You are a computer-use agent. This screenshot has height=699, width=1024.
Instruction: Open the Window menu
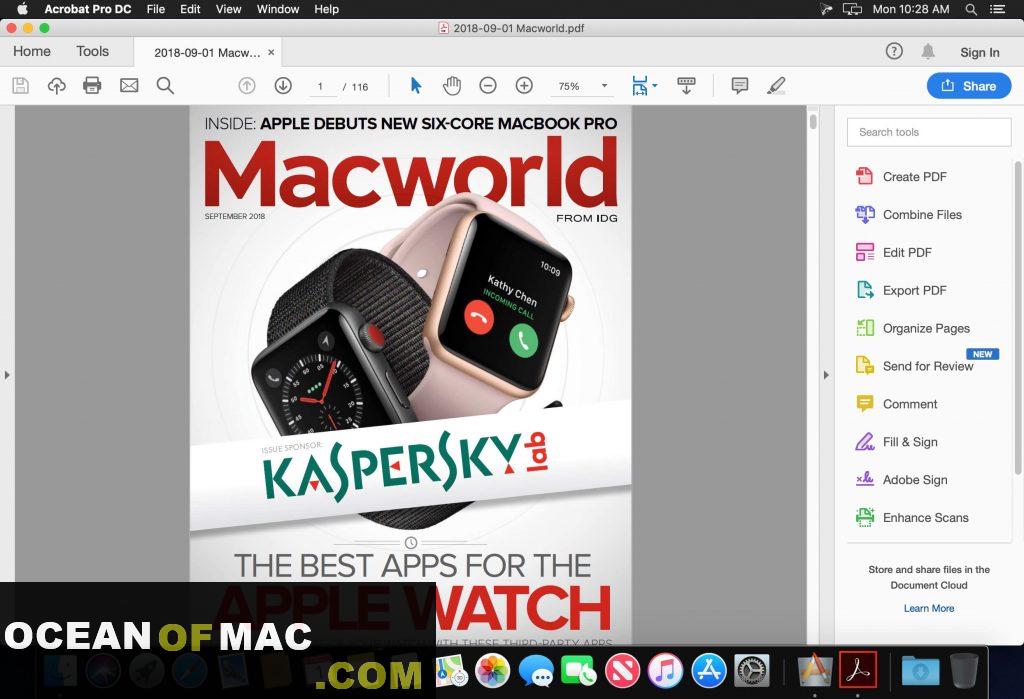pyautogui.click(x=278, y=9)
